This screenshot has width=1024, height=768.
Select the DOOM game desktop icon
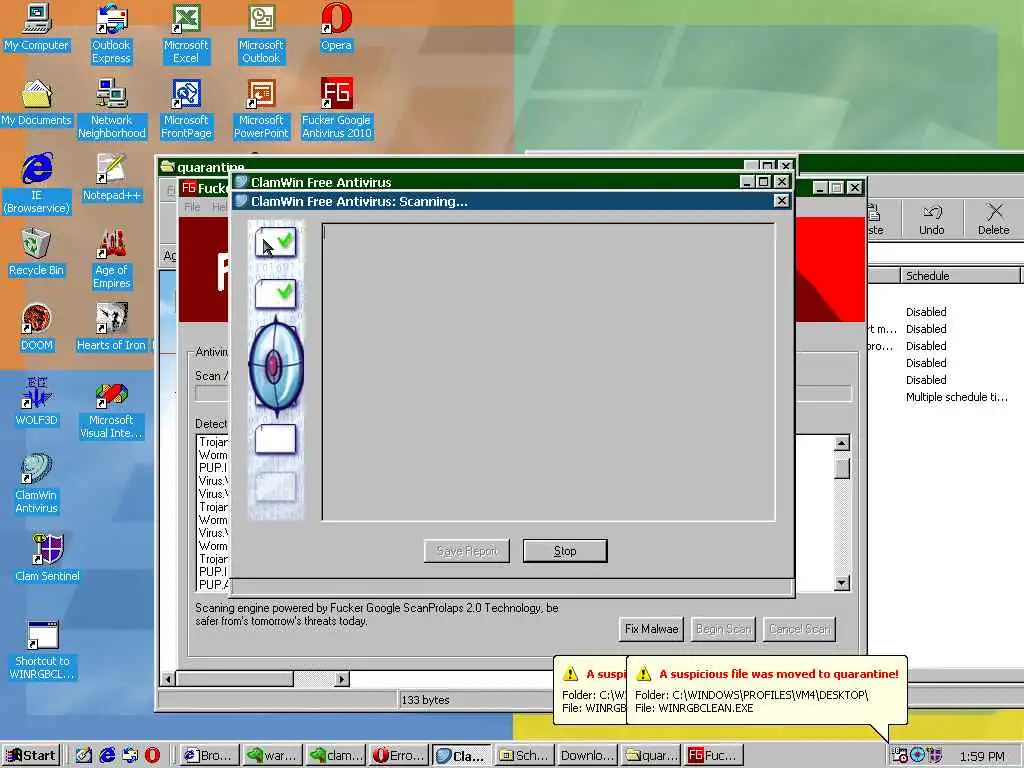coord(37,328)
